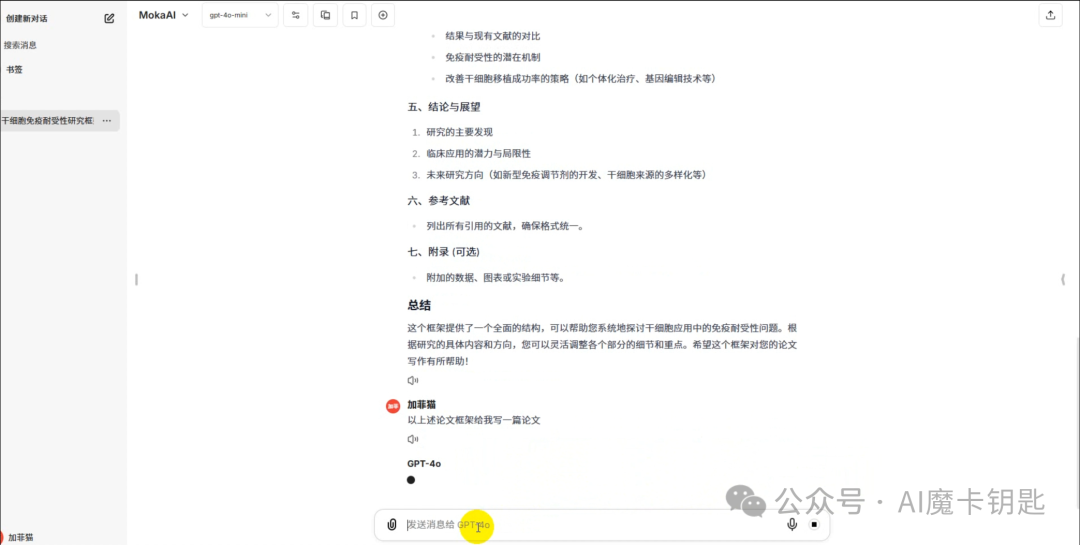Select the 干细胞免疫耐受性研究框 conversation
This screenshot has height=545, width=1080.
[x=48, y=121]
